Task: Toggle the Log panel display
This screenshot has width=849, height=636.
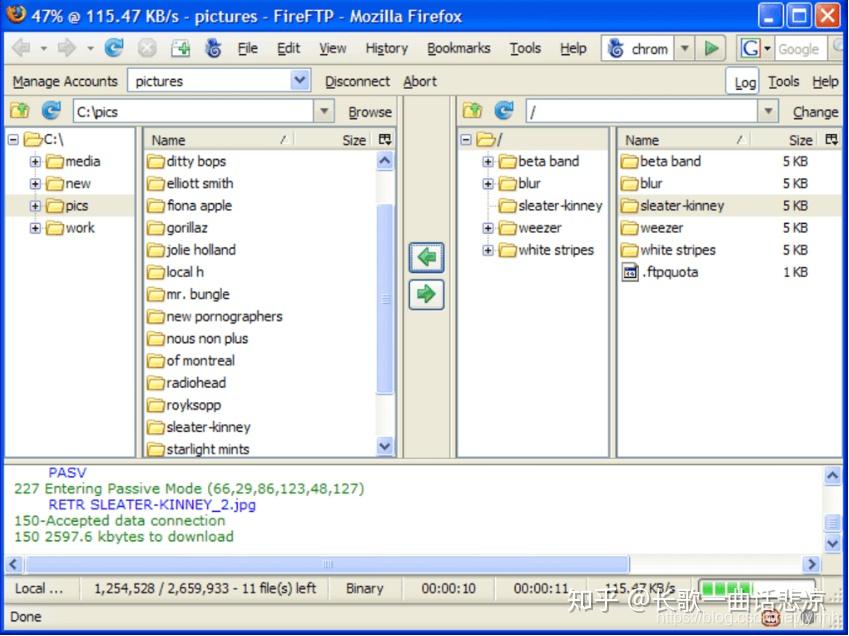Action: point(743,81)
